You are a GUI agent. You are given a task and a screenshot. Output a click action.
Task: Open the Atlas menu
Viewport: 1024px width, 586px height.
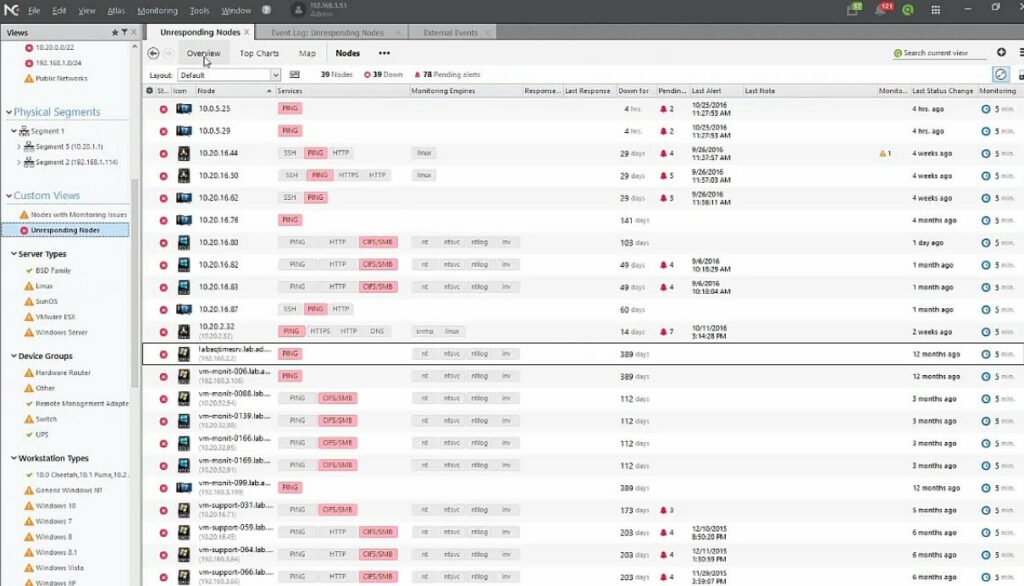(x=116, y=10)
